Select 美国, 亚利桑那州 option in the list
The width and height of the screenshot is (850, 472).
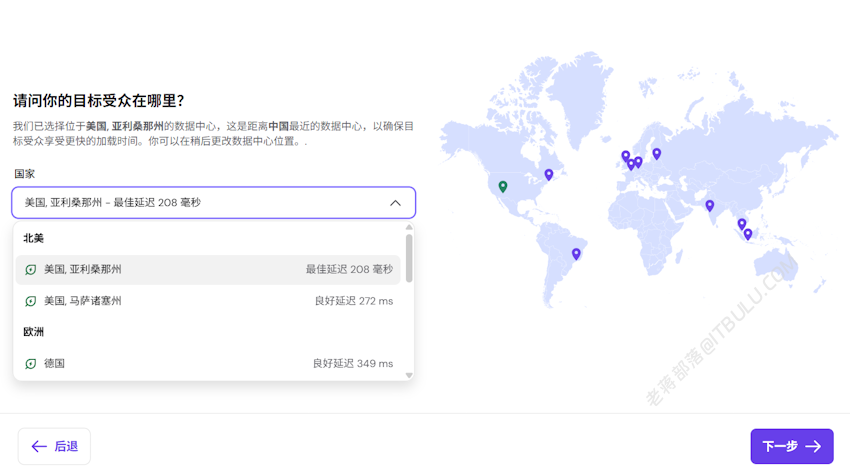tap(208, 269)
